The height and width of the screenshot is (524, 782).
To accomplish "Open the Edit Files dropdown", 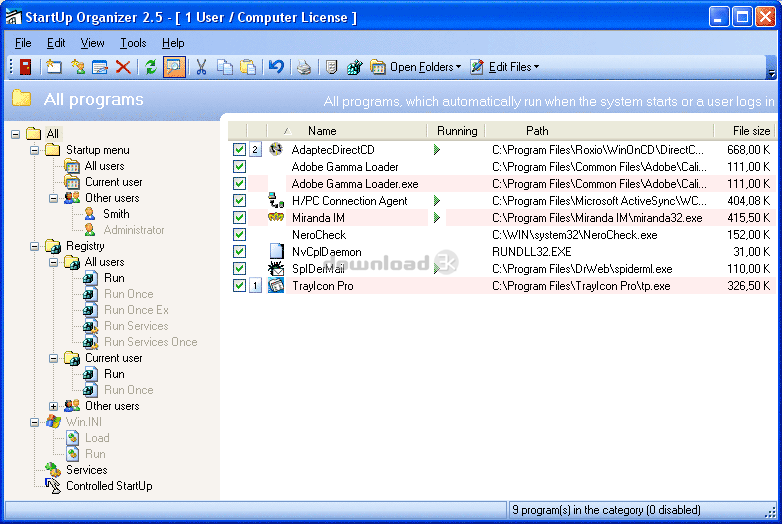I will 504,67.
